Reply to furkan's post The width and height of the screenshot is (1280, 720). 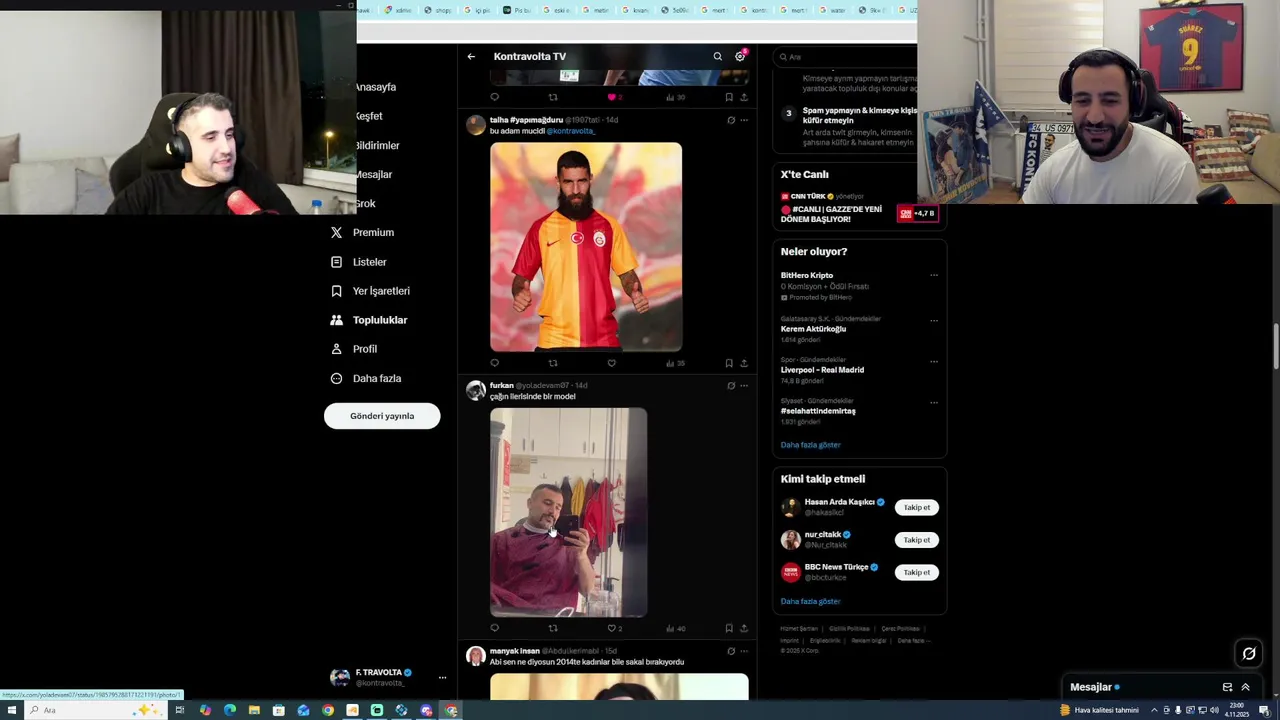pos(494,628)
